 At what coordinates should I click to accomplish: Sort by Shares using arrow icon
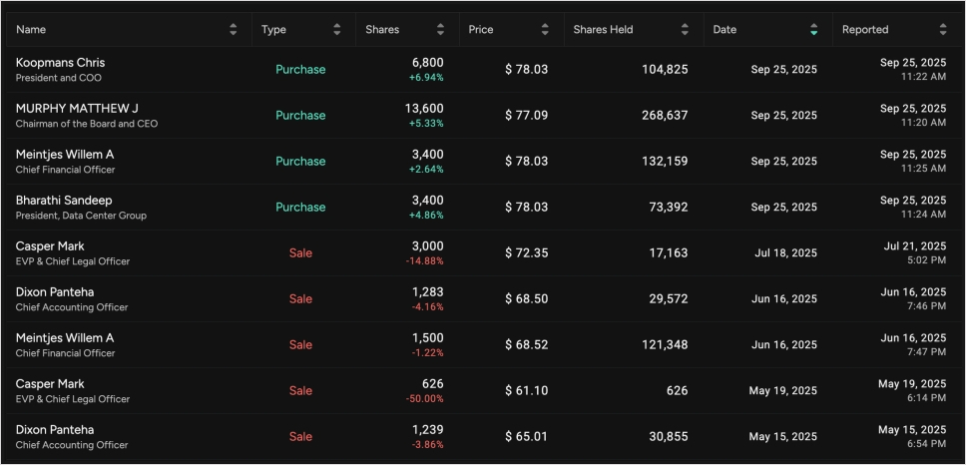coord(441,30)
